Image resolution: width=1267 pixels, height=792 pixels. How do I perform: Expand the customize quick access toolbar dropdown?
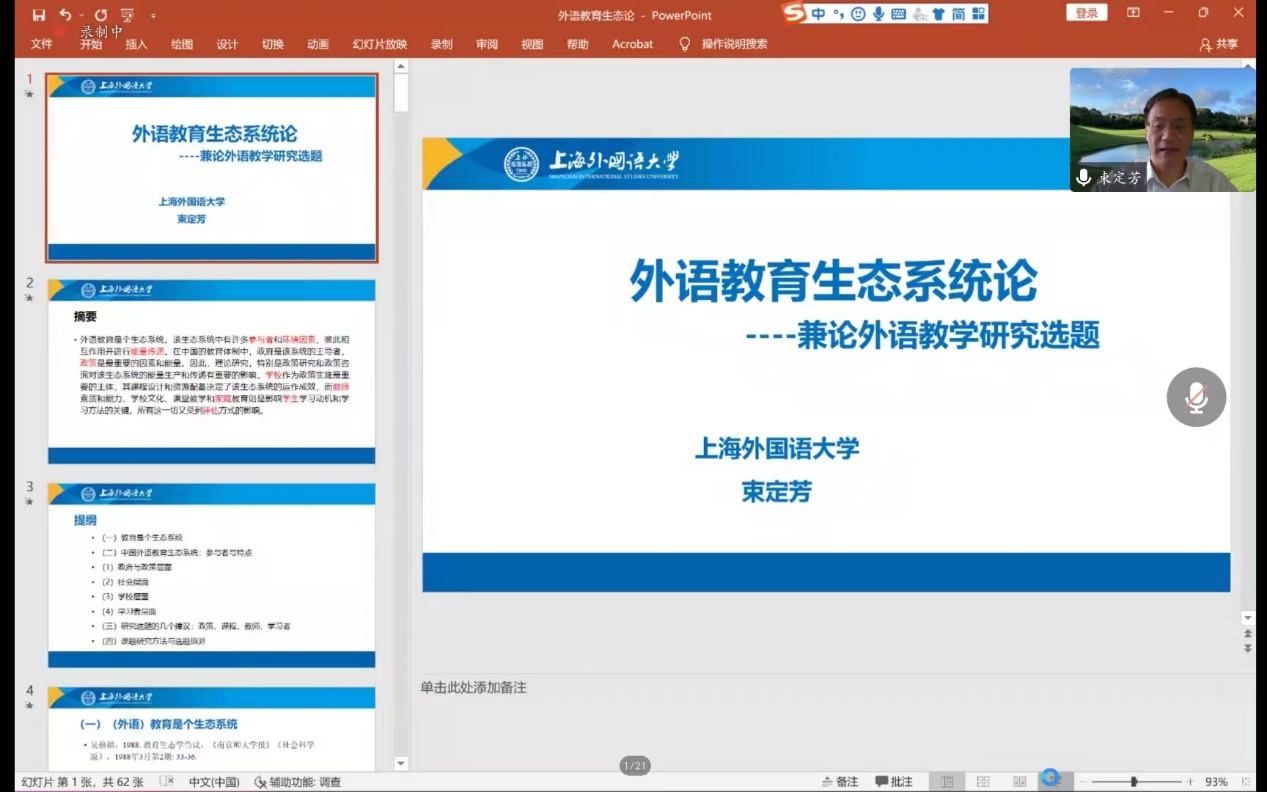(153, 15)
